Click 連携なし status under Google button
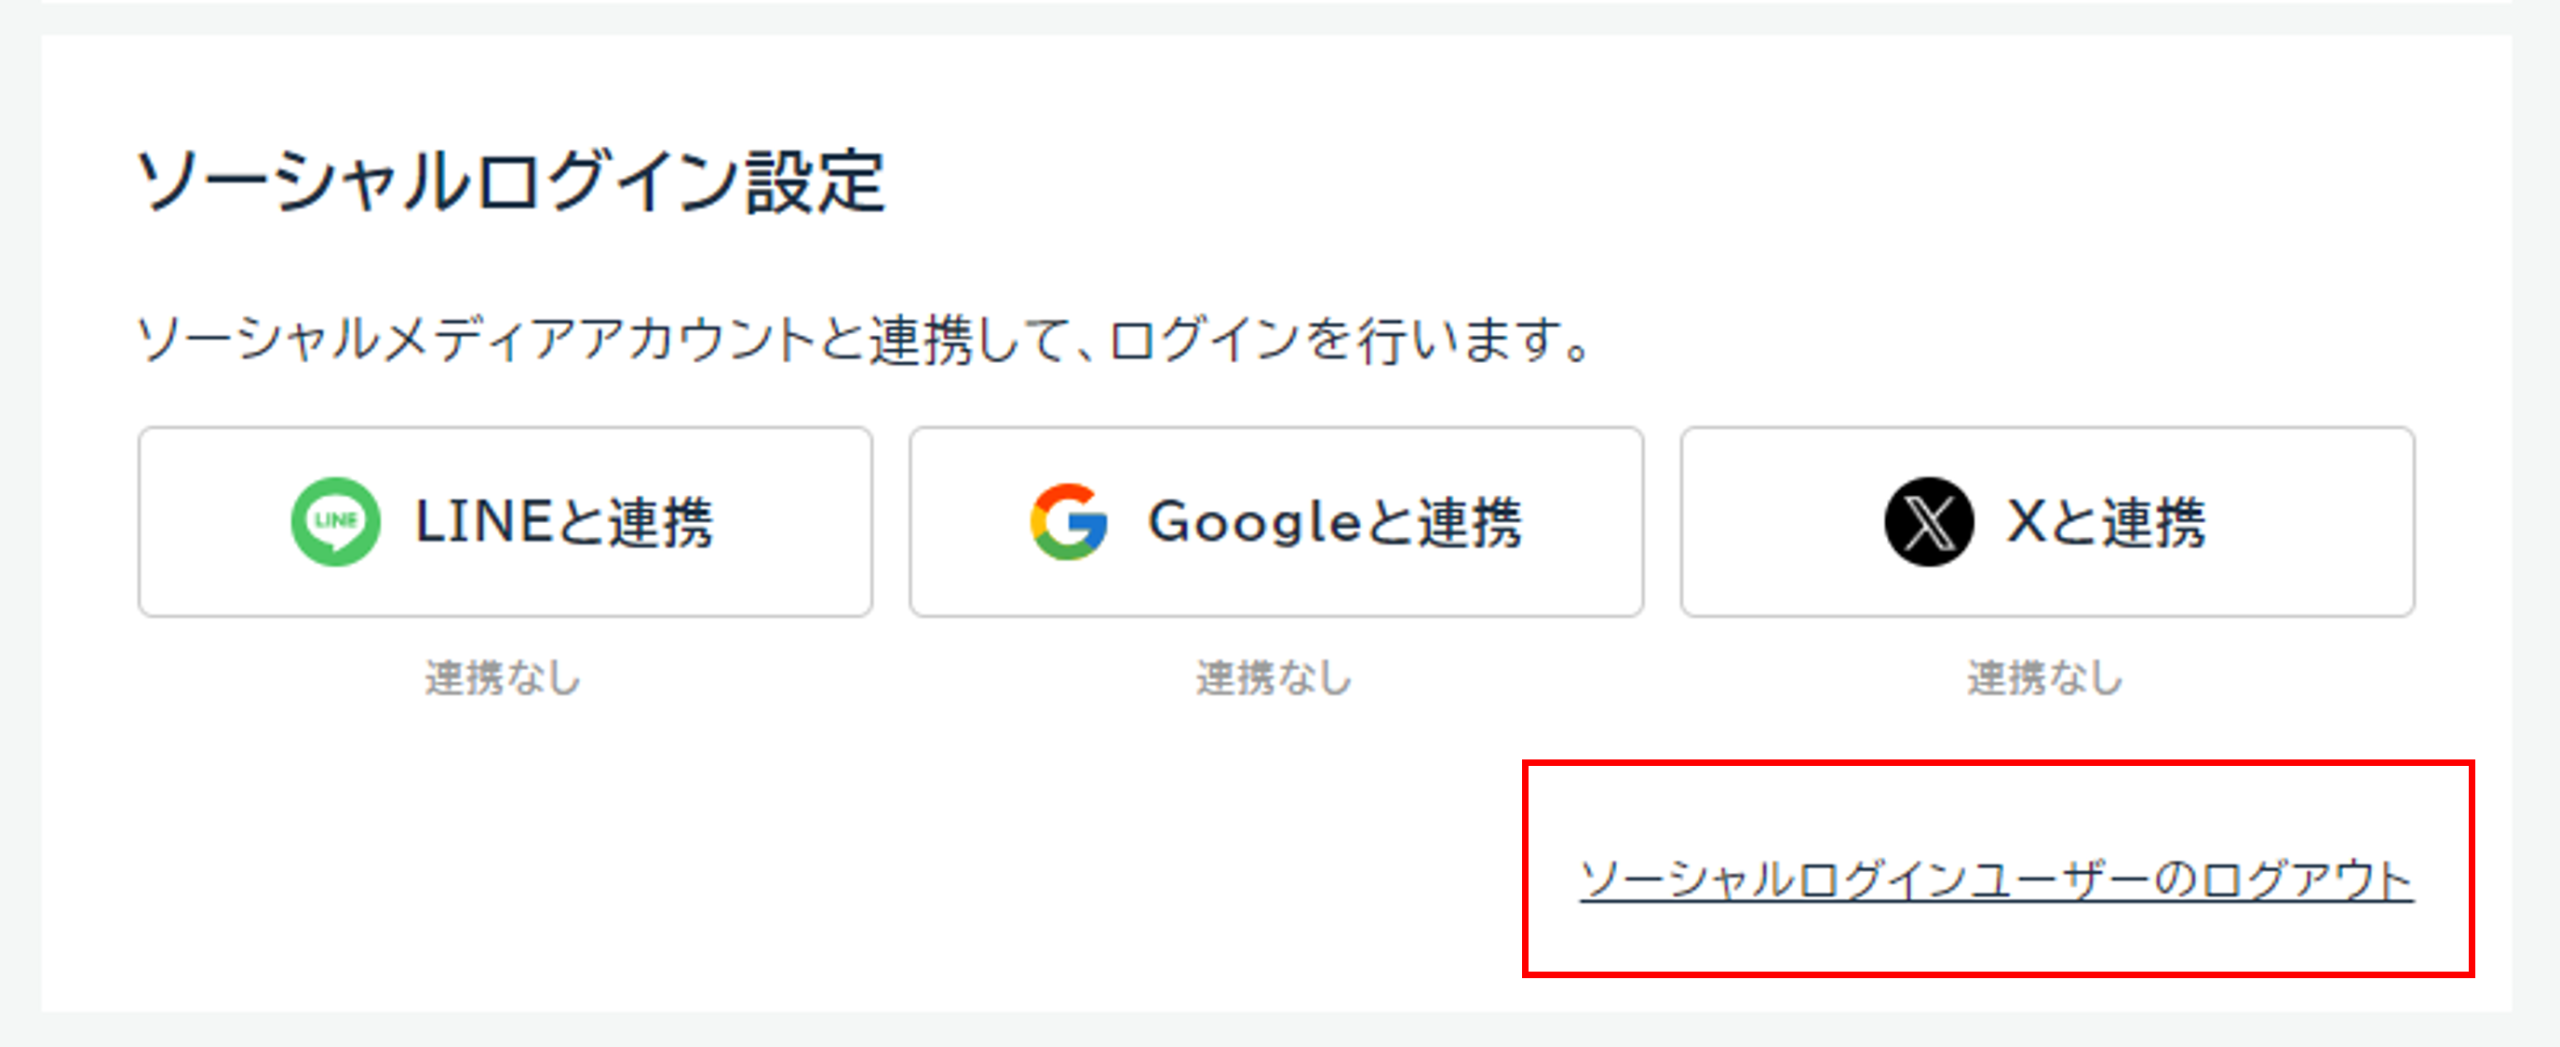Viewport: 2560px width, 1047px height. 1275,678
